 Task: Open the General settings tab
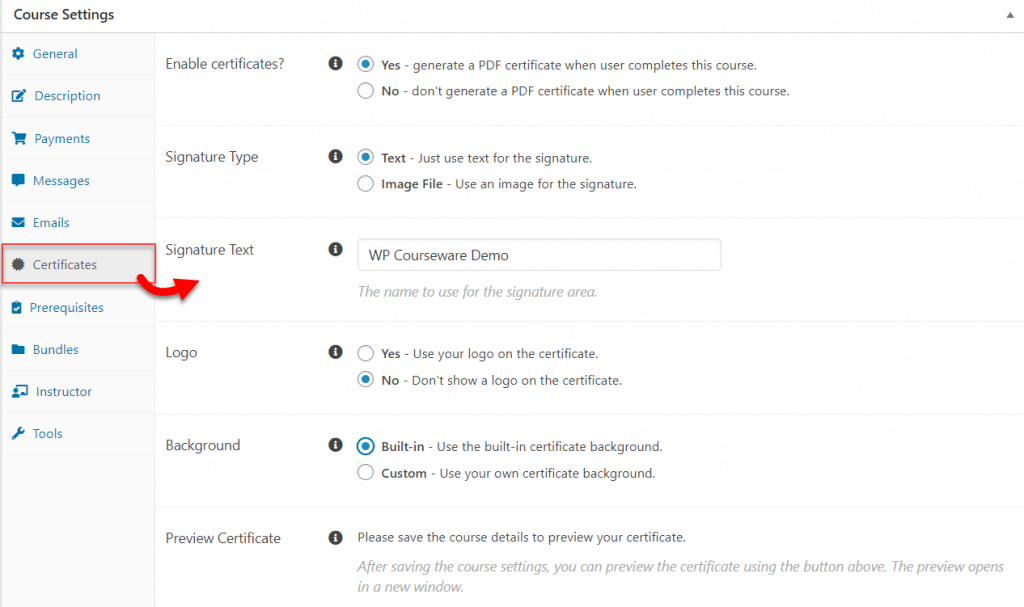(x=54, y=54)
